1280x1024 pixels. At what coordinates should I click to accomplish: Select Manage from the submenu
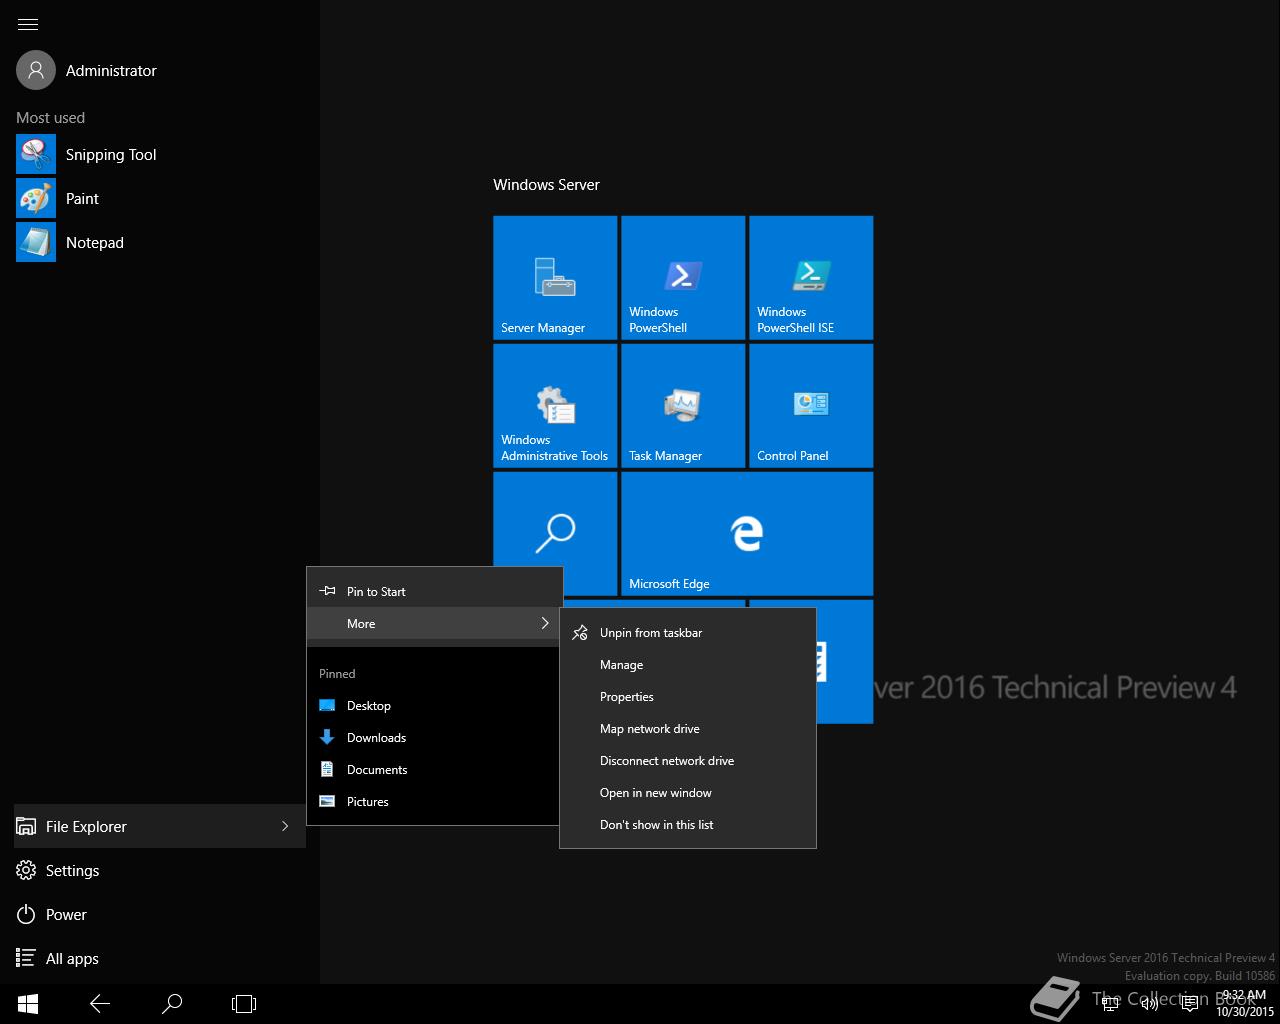(688, 665)
